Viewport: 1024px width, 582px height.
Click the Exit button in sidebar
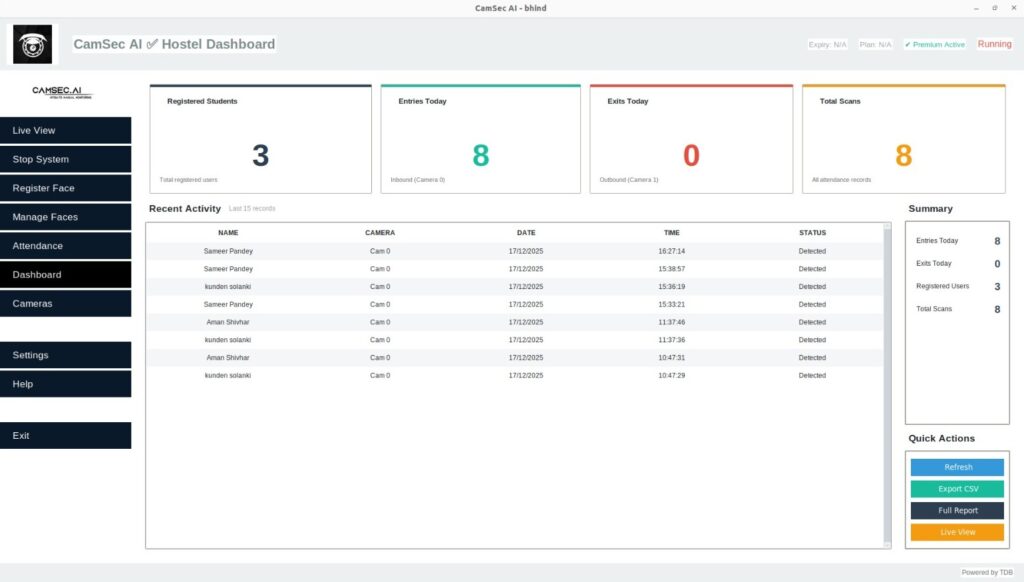65,436
